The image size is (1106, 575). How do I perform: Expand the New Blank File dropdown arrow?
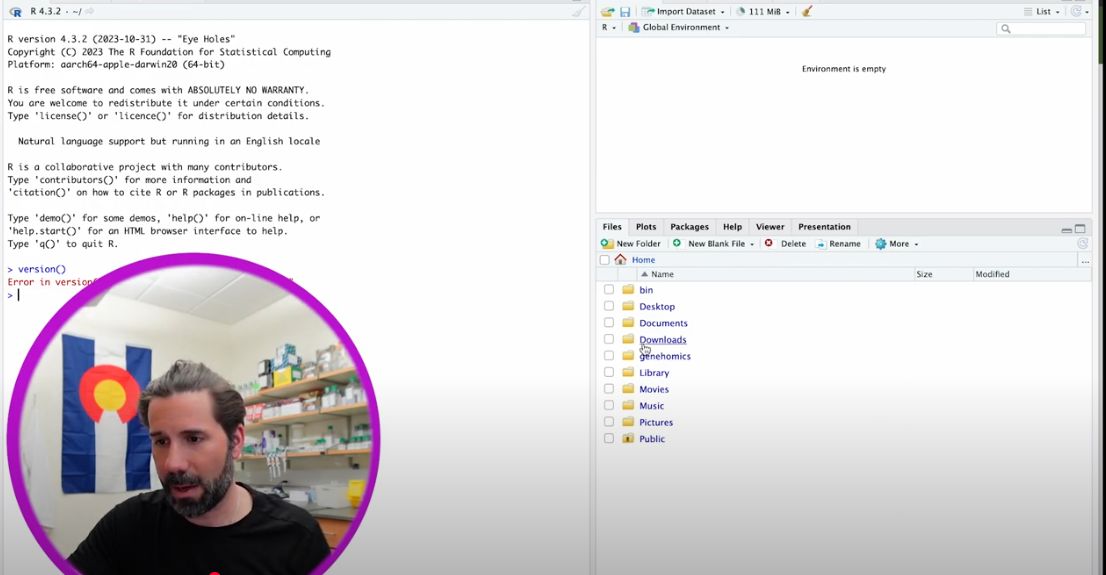[752, 244]
